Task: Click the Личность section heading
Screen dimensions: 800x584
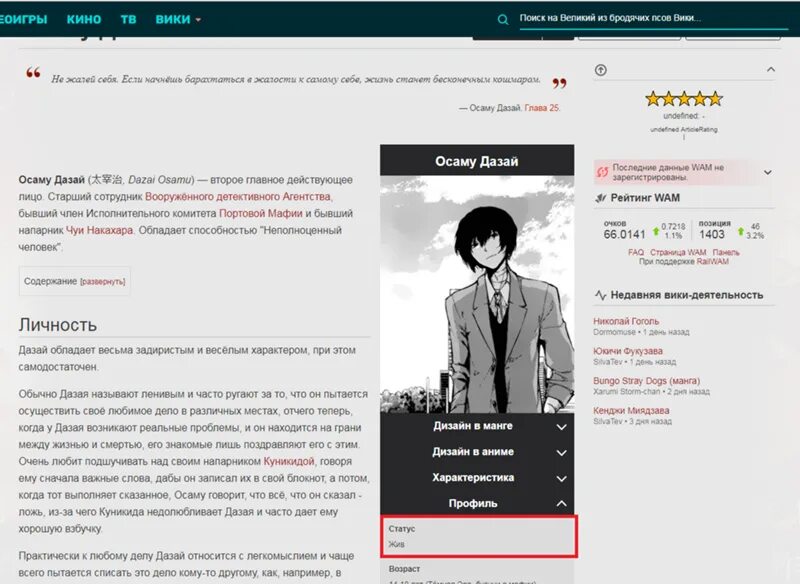Action: pyautogui.click(x=58, y=325)
